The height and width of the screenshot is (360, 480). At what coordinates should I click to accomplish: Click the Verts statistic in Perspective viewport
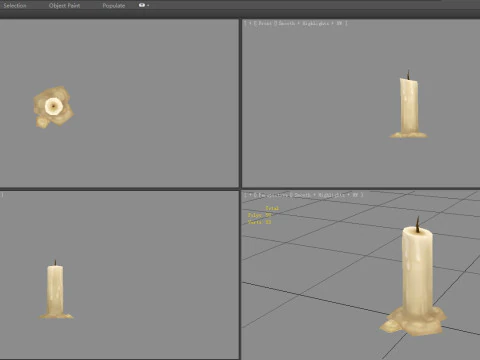click(x=259, y=222)
